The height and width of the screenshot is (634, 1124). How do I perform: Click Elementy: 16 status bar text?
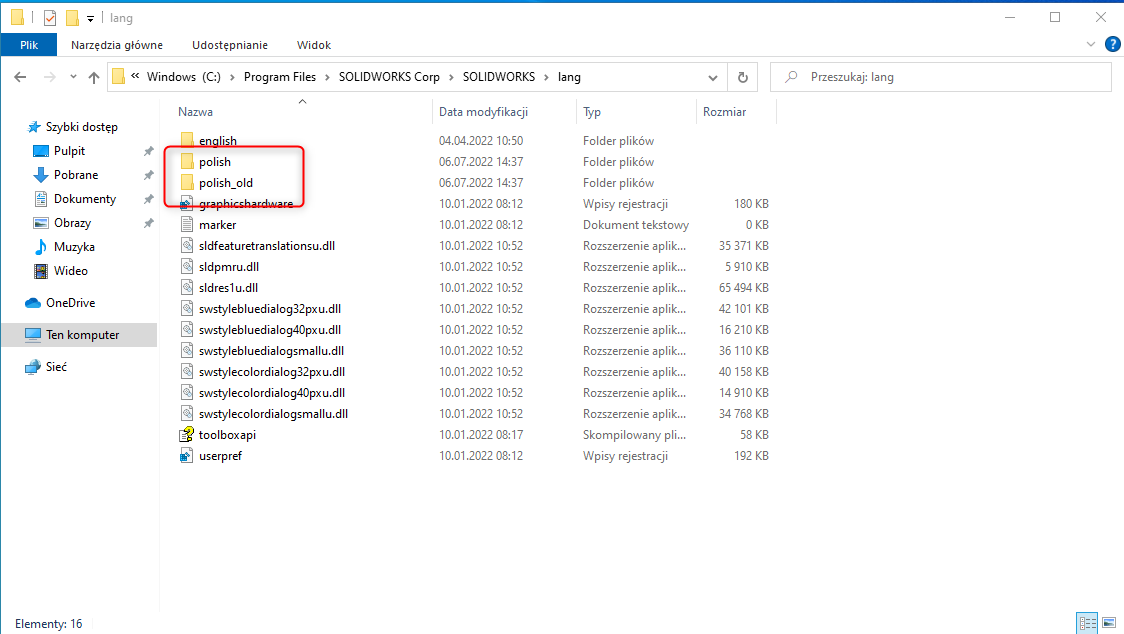49,623
